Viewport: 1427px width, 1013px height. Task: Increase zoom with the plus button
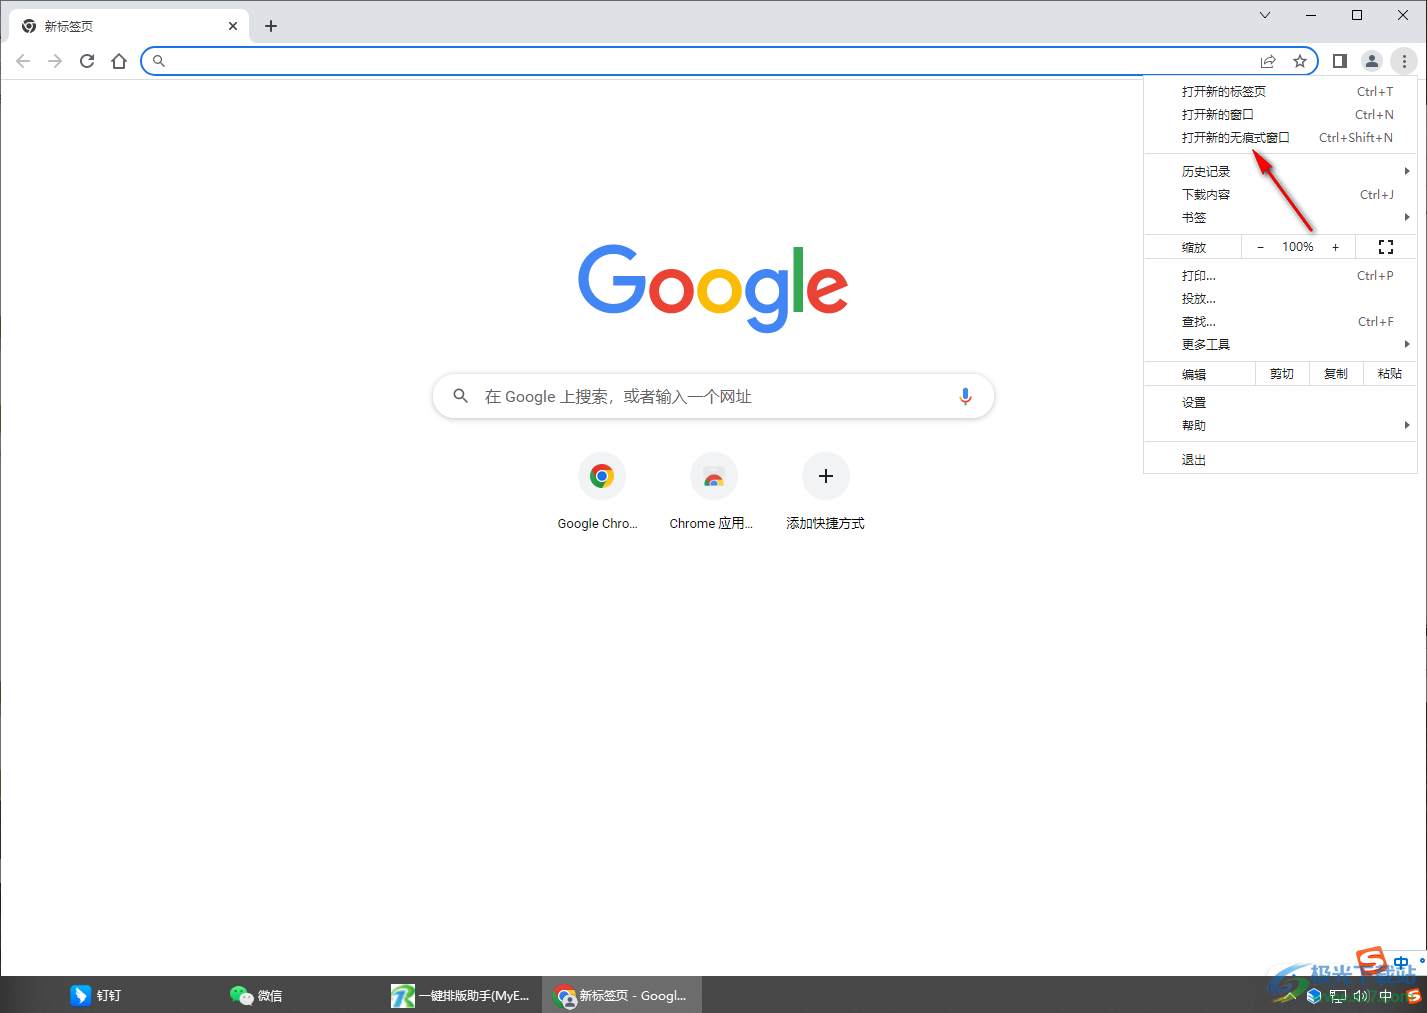(x=1335, y=247)
